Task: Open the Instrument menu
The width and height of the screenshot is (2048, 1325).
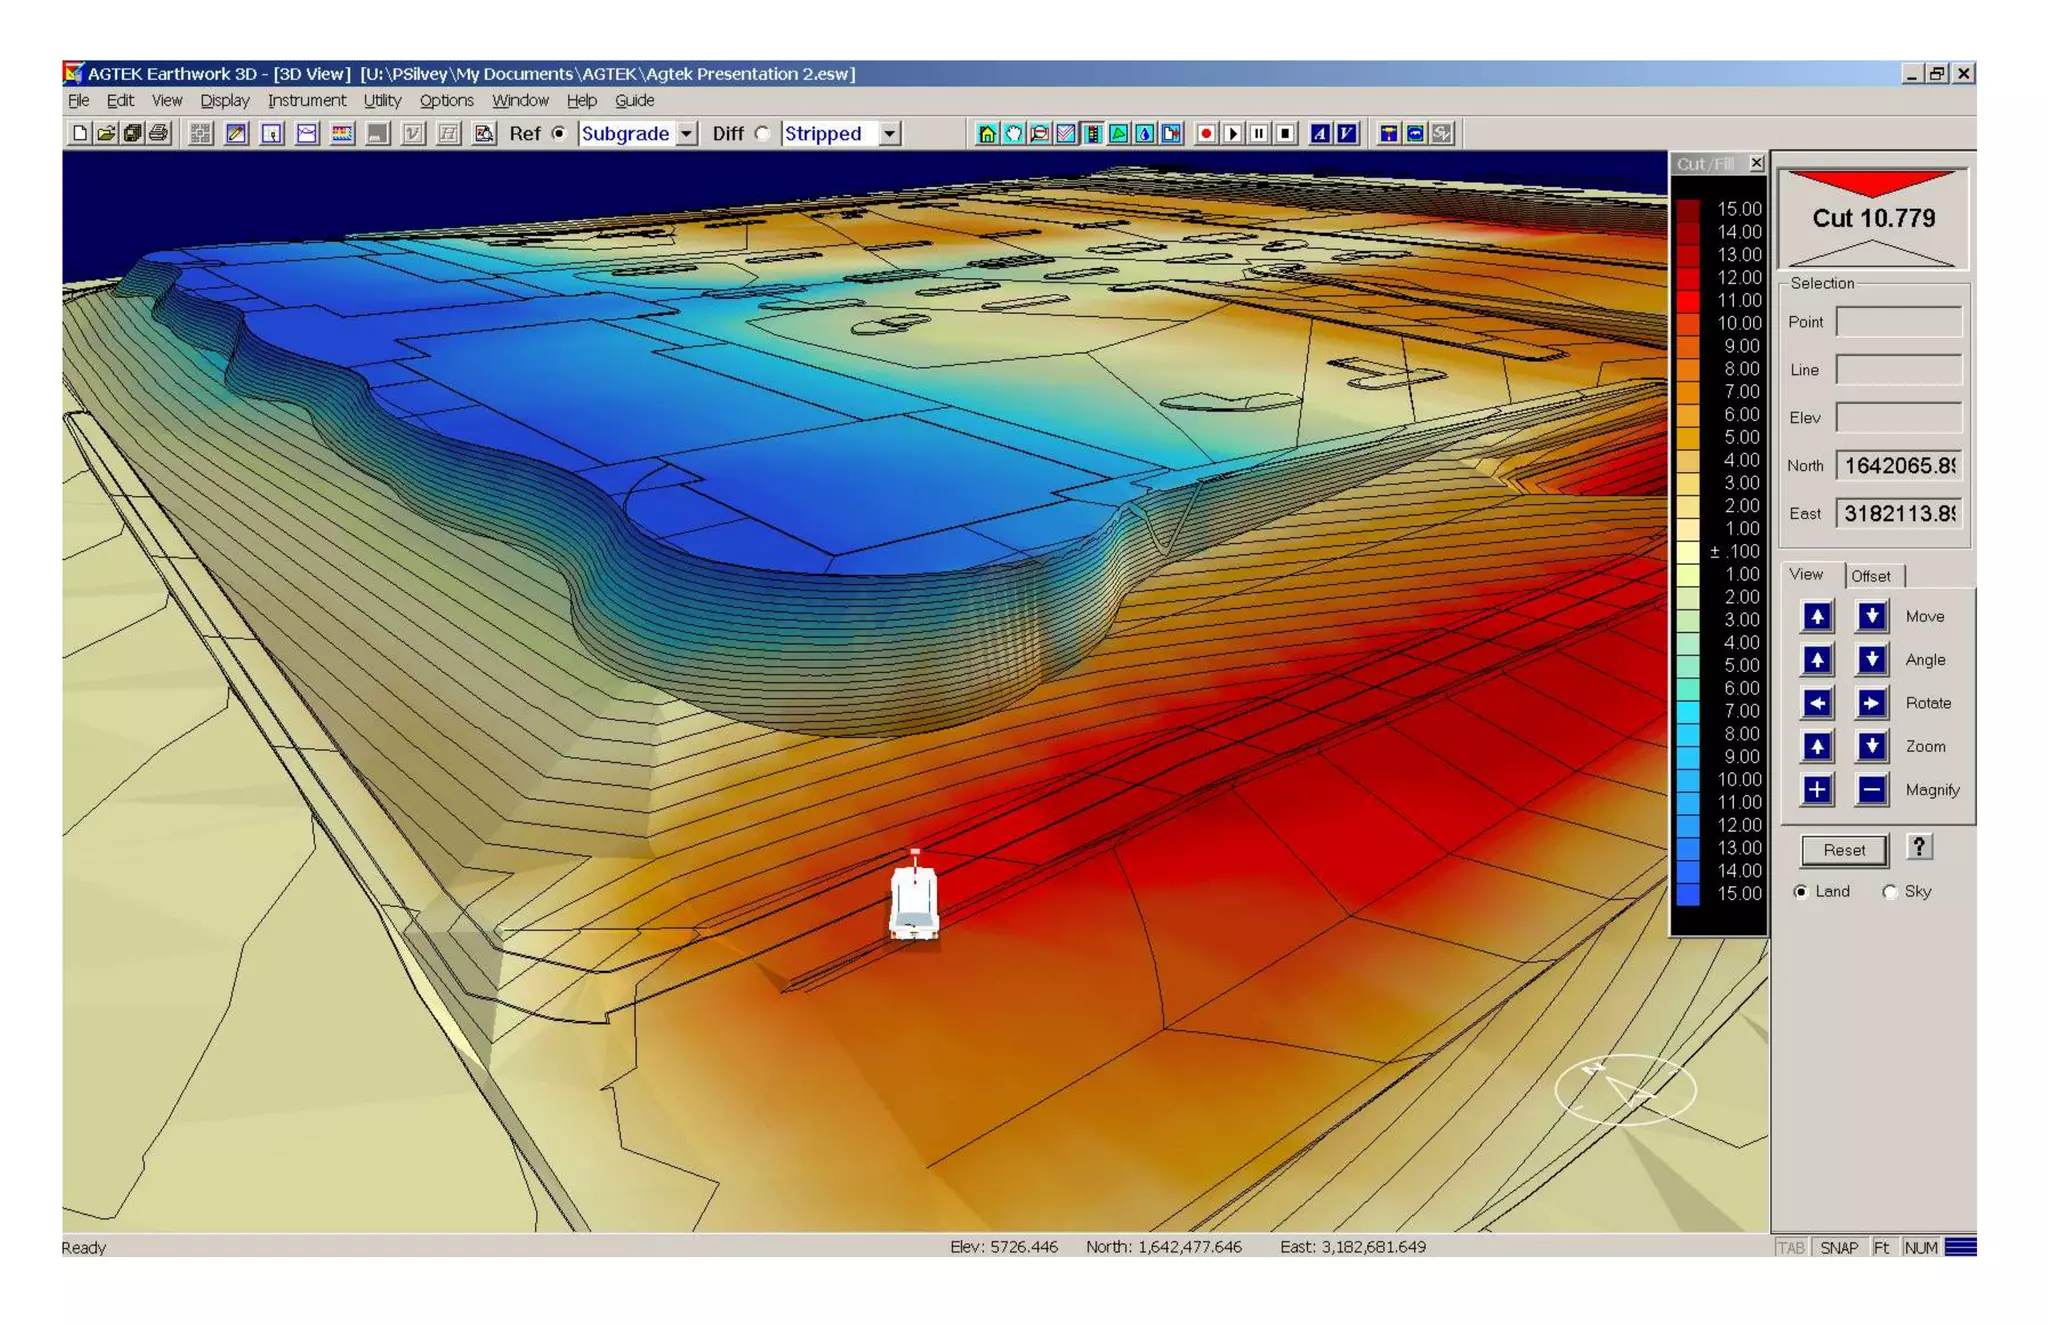Action: tap(306, 100)
